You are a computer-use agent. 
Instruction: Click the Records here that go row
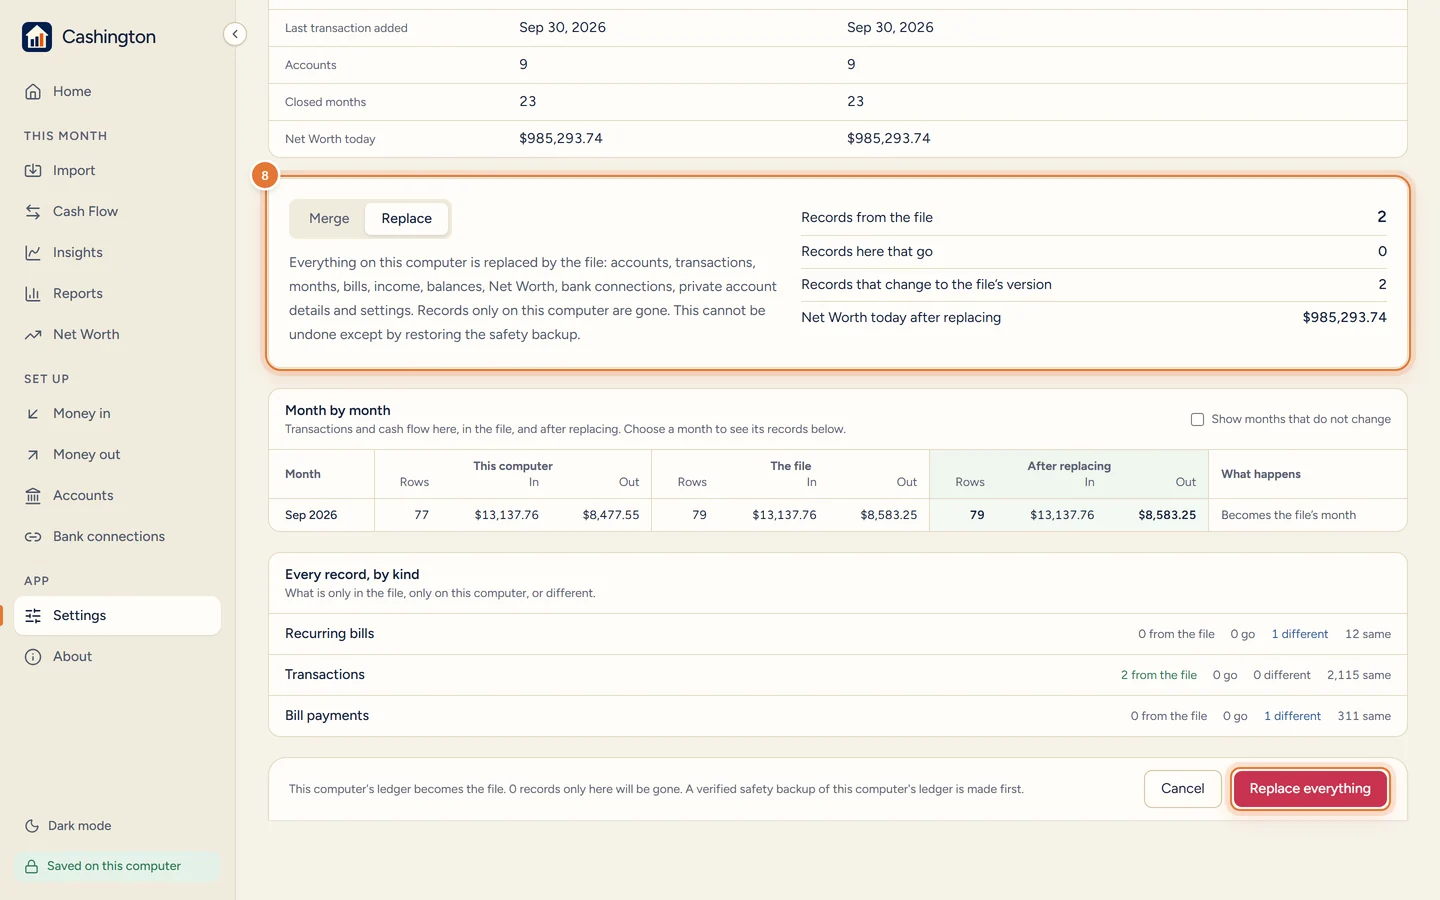(x=1094, y=252)
